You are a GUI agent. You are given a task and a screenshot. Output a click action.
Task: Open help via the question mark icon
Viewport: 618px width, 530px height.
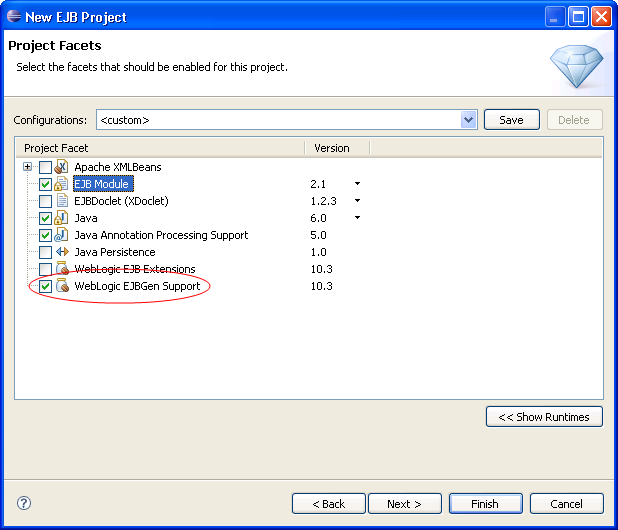(24, 503)
